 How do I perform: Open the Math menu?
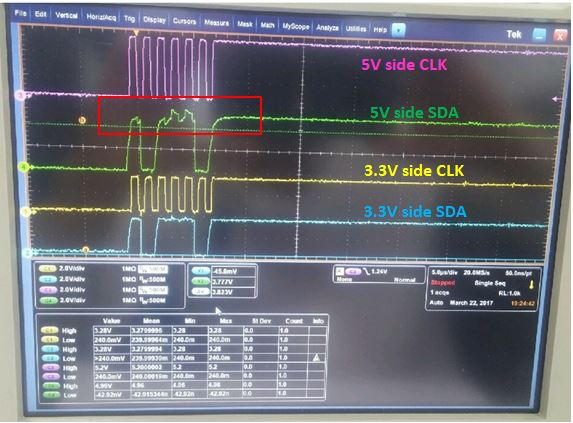(x=267, y=25)
